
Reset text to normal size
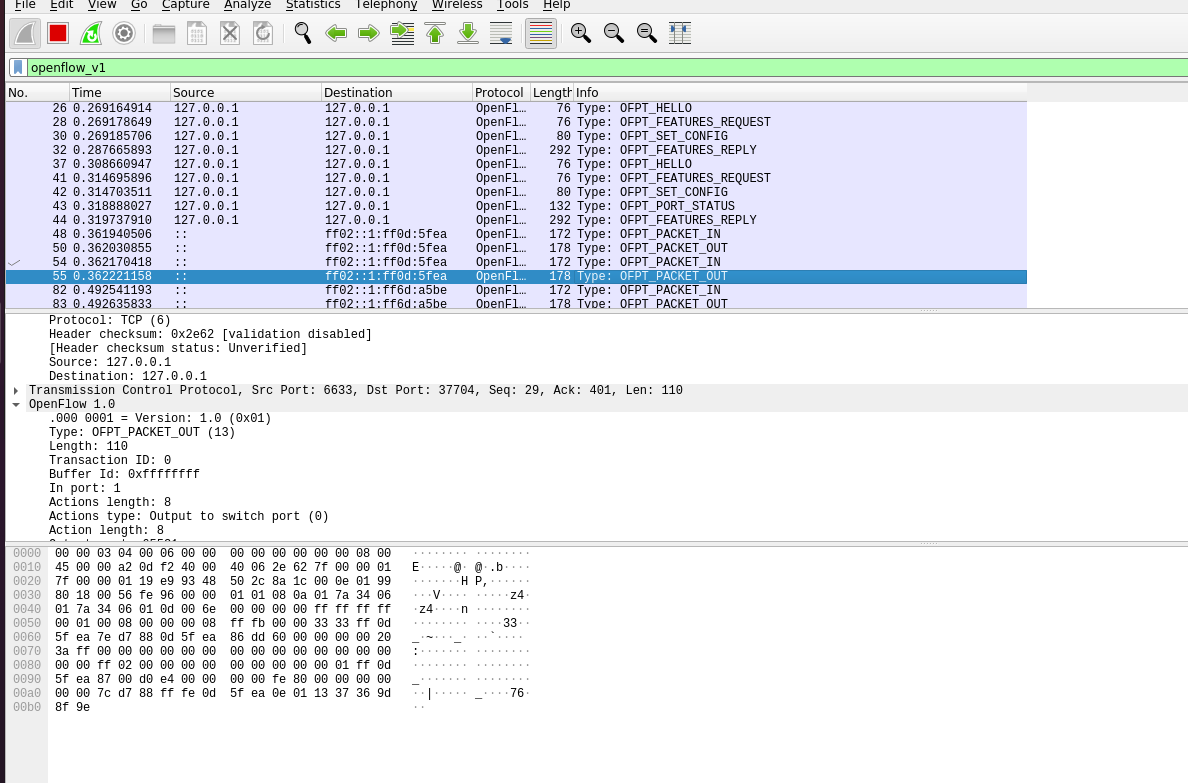tap(647, 33)
